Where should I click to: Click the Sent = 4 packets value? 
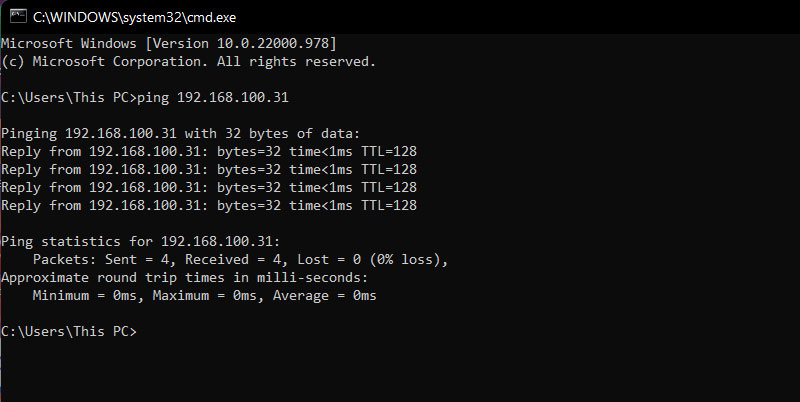(137, 259)
